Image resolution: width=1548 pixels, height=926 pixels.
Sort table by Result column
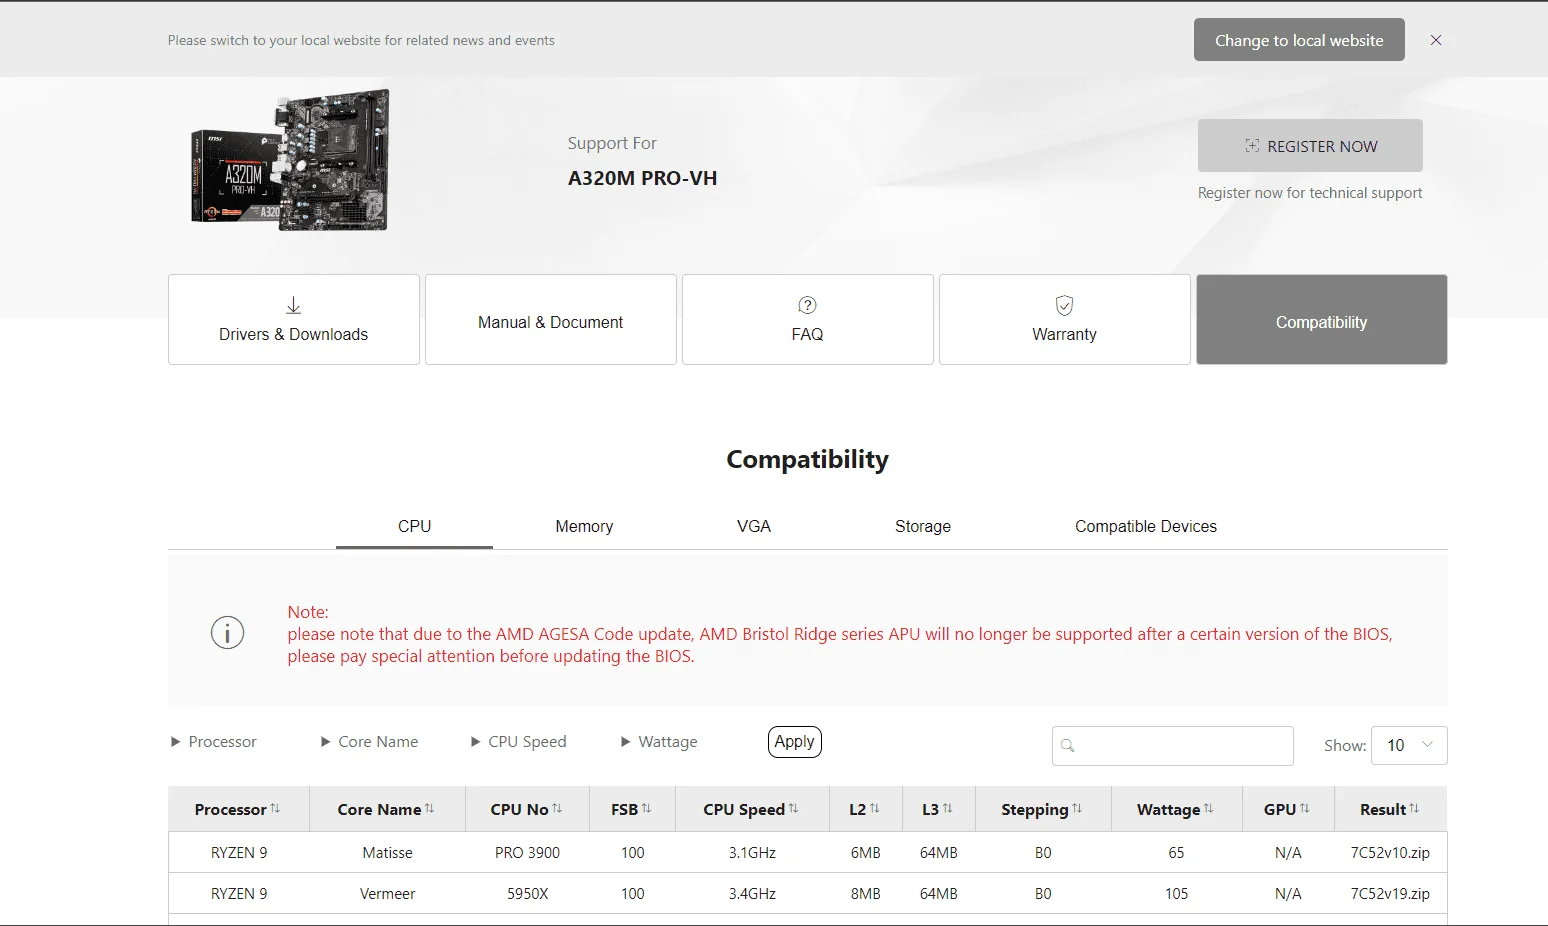pos(1390,809)
